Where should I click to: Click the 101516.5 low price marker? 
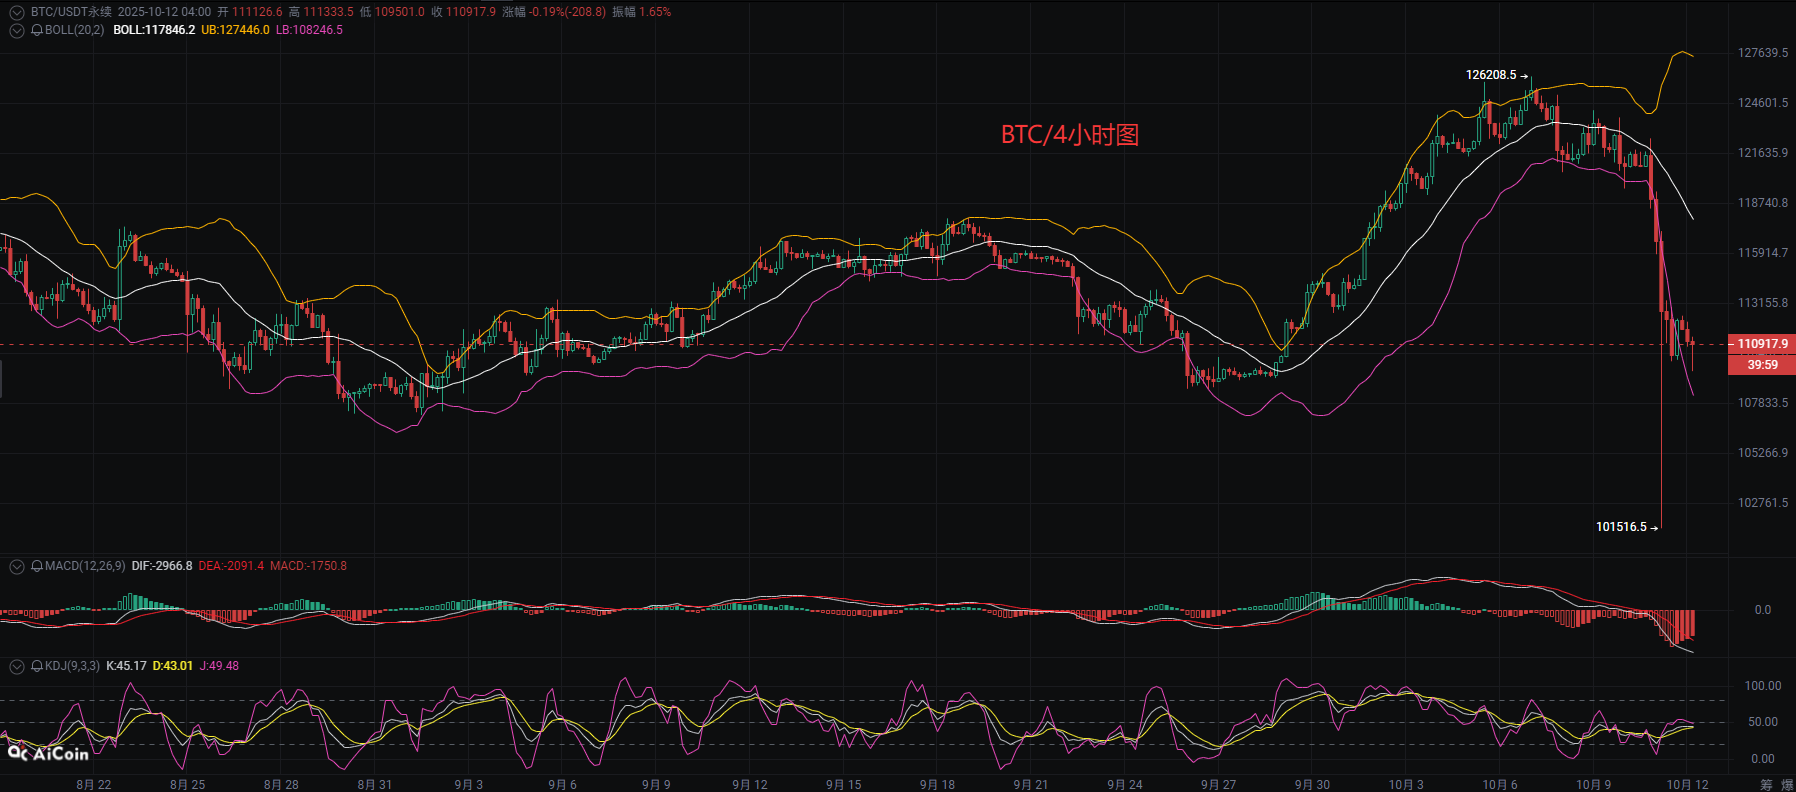[1621, 527]
